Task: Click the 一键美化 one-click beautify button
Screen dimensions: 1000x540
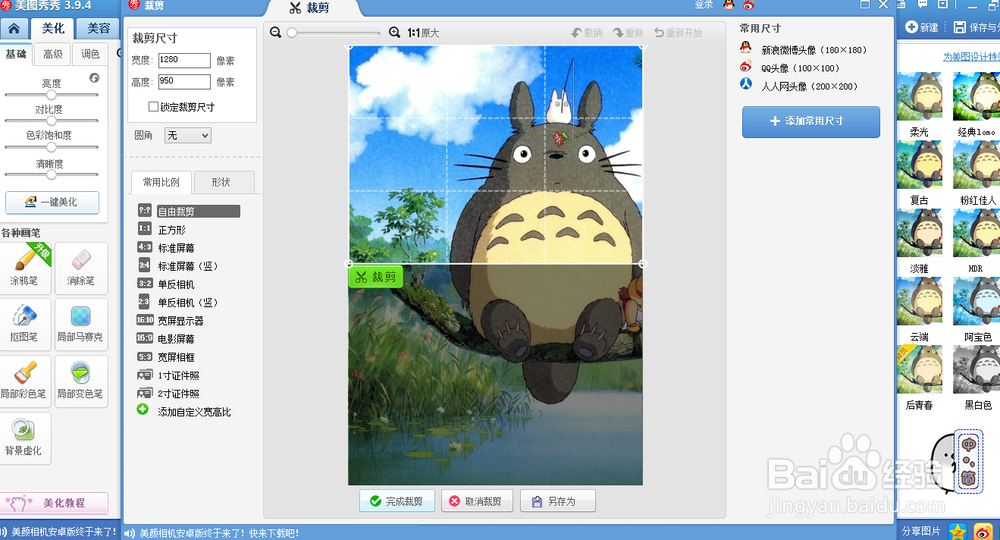Action: 52,202
